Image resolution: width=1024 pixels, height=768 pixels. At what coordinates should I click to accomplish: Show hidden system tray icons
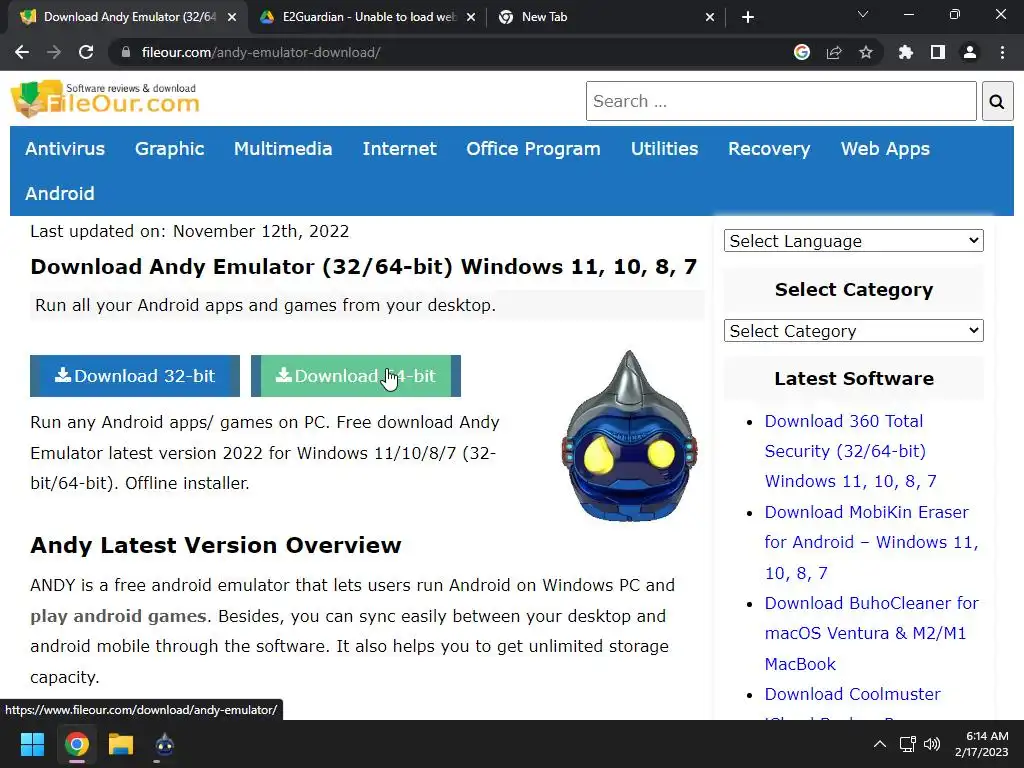coord(880,744)
